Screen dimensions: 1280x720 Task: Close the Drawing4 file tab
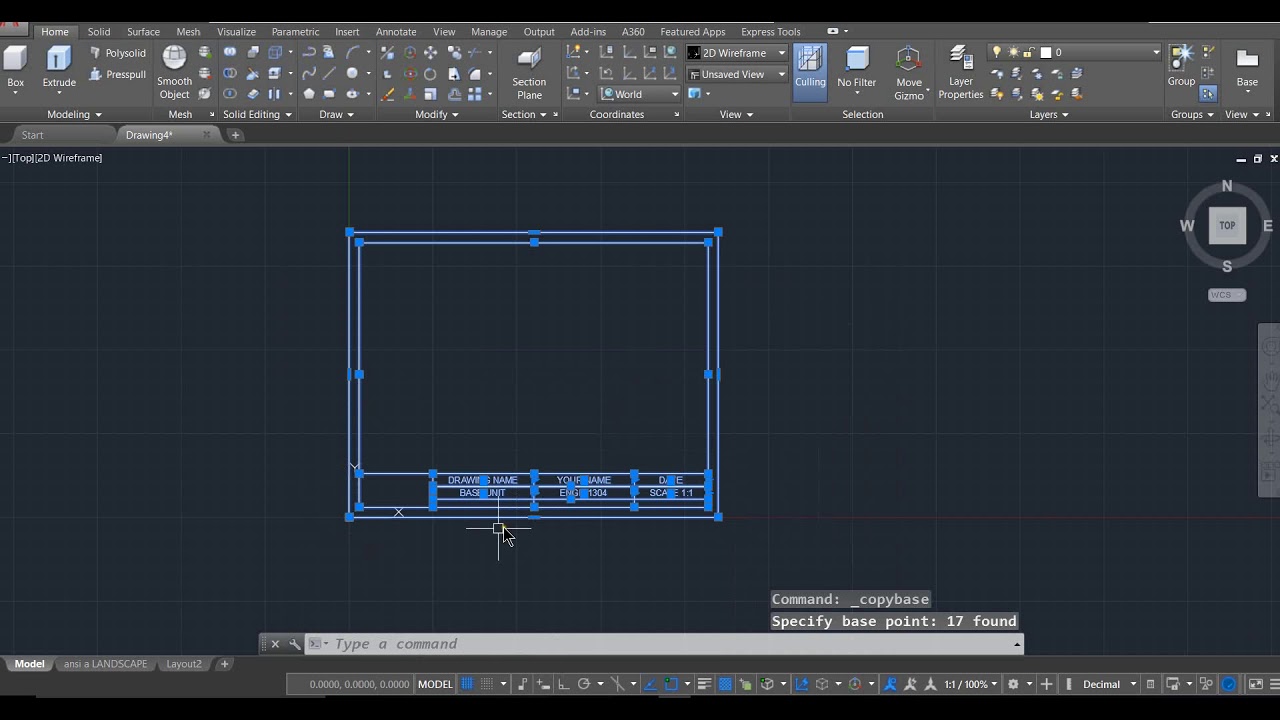[207, 135]
